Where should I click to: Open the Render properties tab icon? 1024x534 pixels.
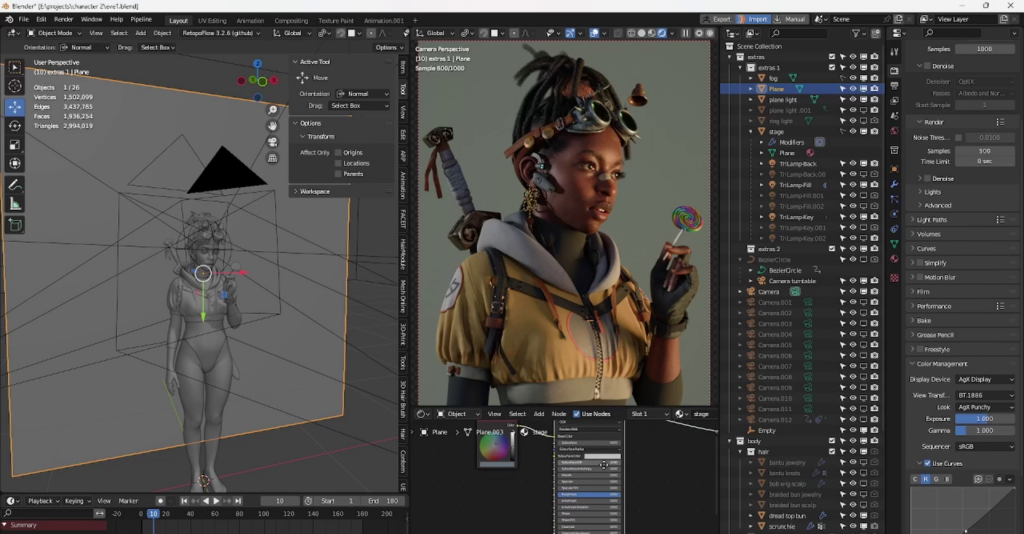click(895, 71)
